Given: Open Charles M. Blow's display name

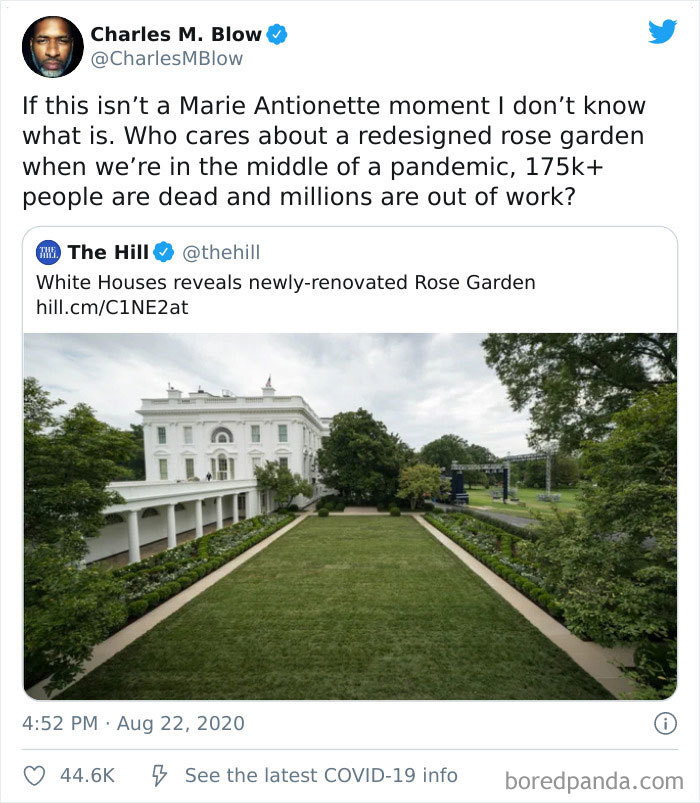Looking at the screenshot, I should click(176, 34).
